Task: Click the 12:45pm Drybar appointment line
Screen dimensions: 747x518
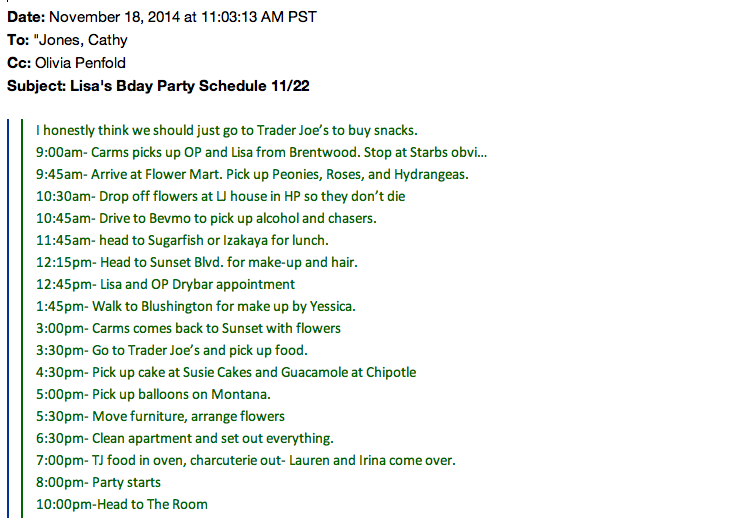Action: (x=165, y=284)
